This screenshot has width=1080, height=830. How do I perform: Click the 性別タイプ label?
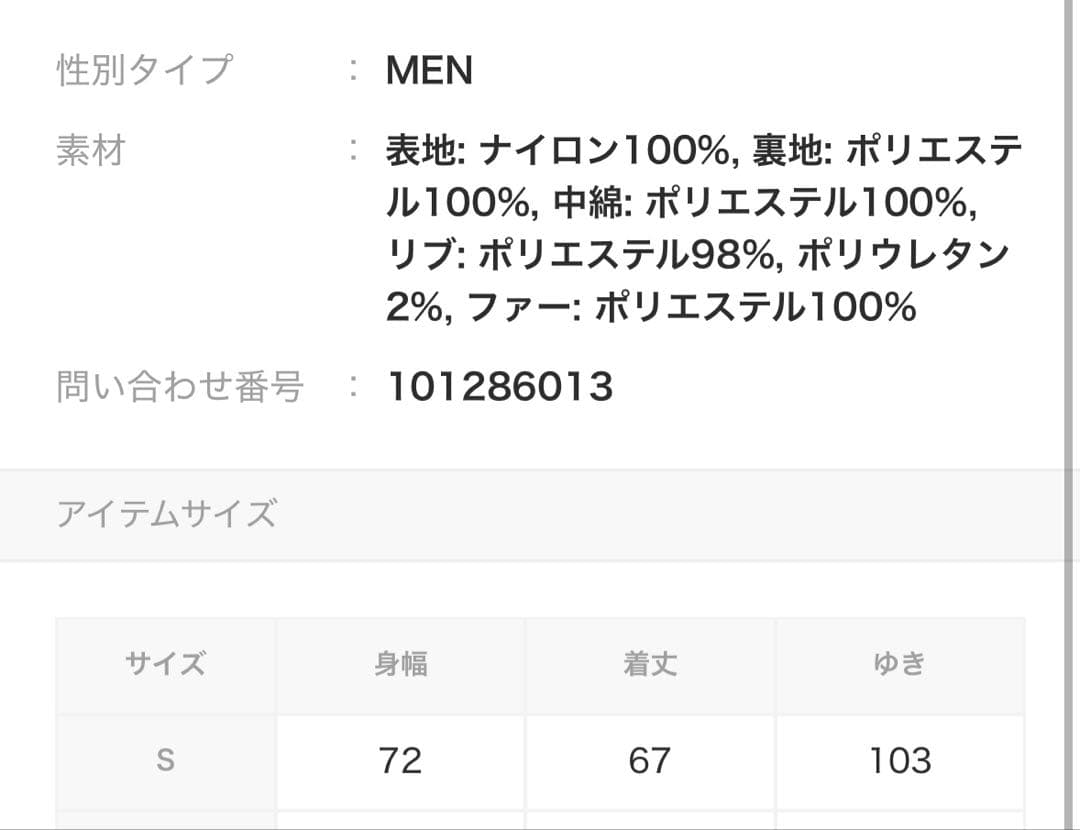tap(144, 71)
